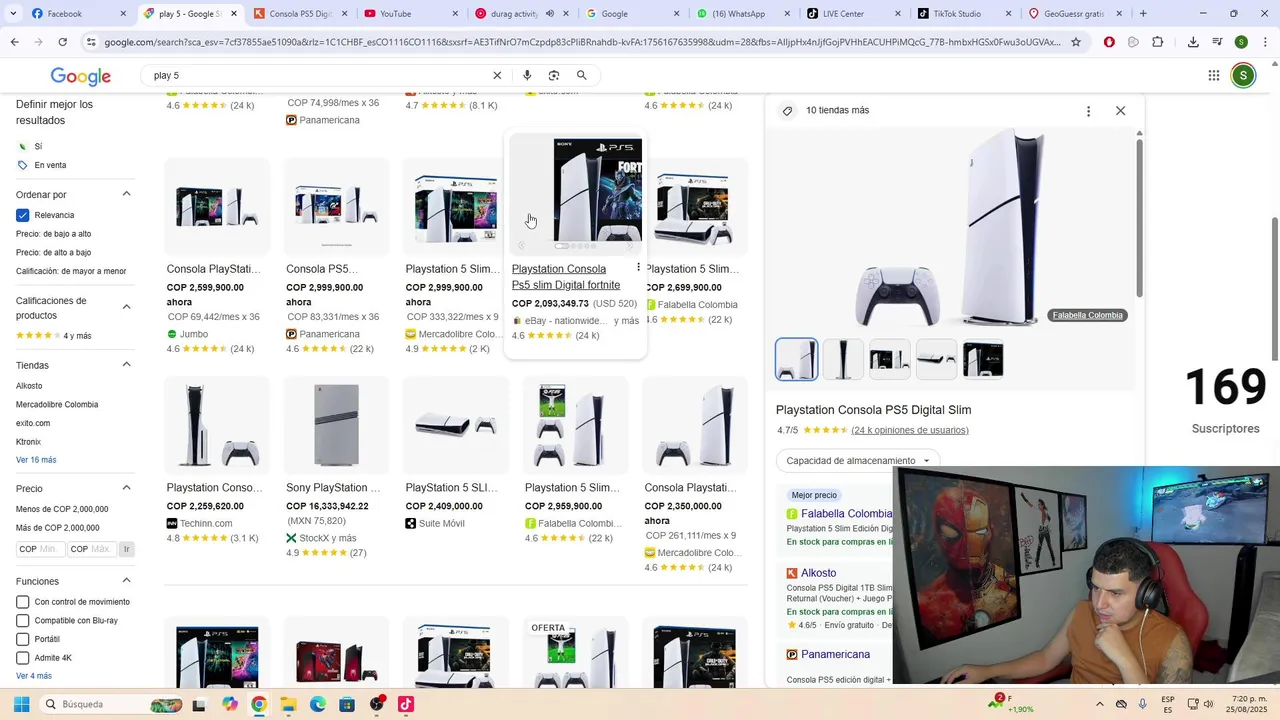Open a new browser tab

[1143, 14]
